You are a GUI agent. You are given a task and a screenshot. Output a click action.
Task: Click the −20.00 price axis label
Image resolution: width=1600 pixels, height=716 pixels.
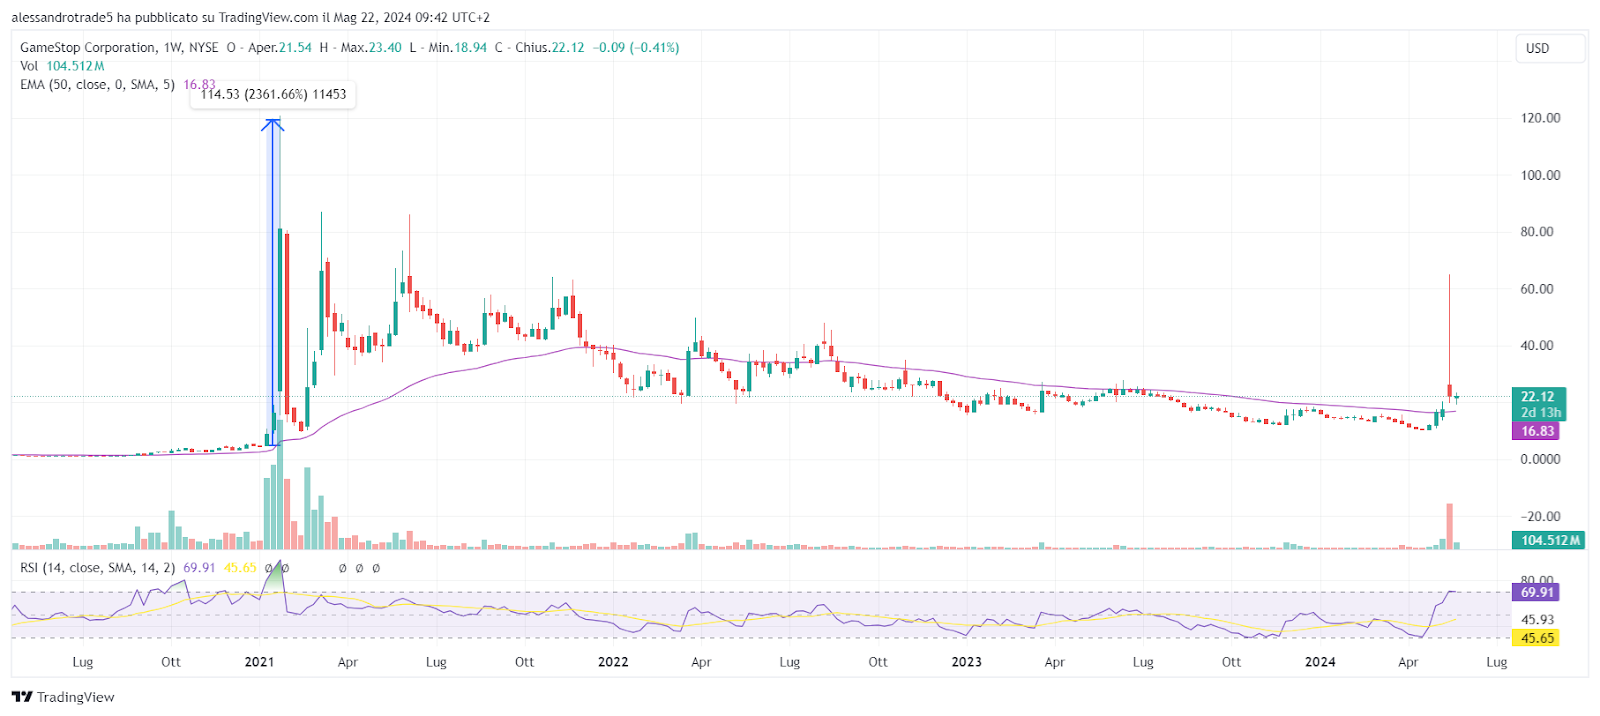tap(1540, 517)
